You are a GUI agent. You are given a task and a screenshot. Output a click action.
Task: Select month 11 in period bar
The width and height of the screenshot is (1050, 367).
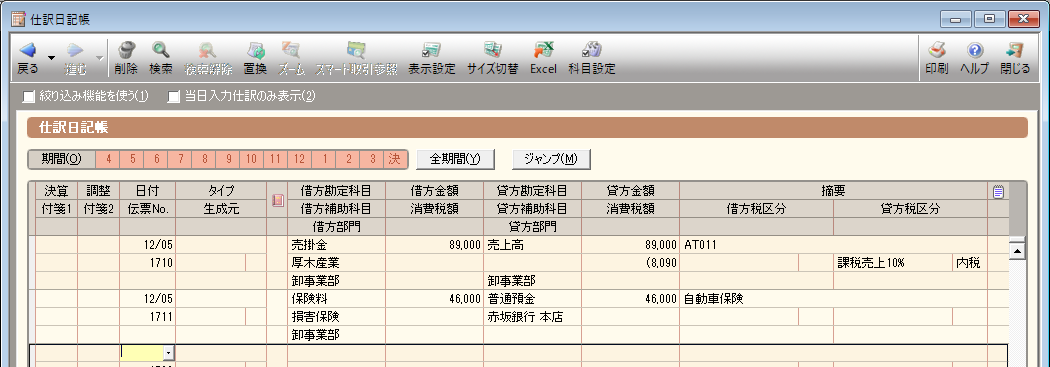(275, 160)
